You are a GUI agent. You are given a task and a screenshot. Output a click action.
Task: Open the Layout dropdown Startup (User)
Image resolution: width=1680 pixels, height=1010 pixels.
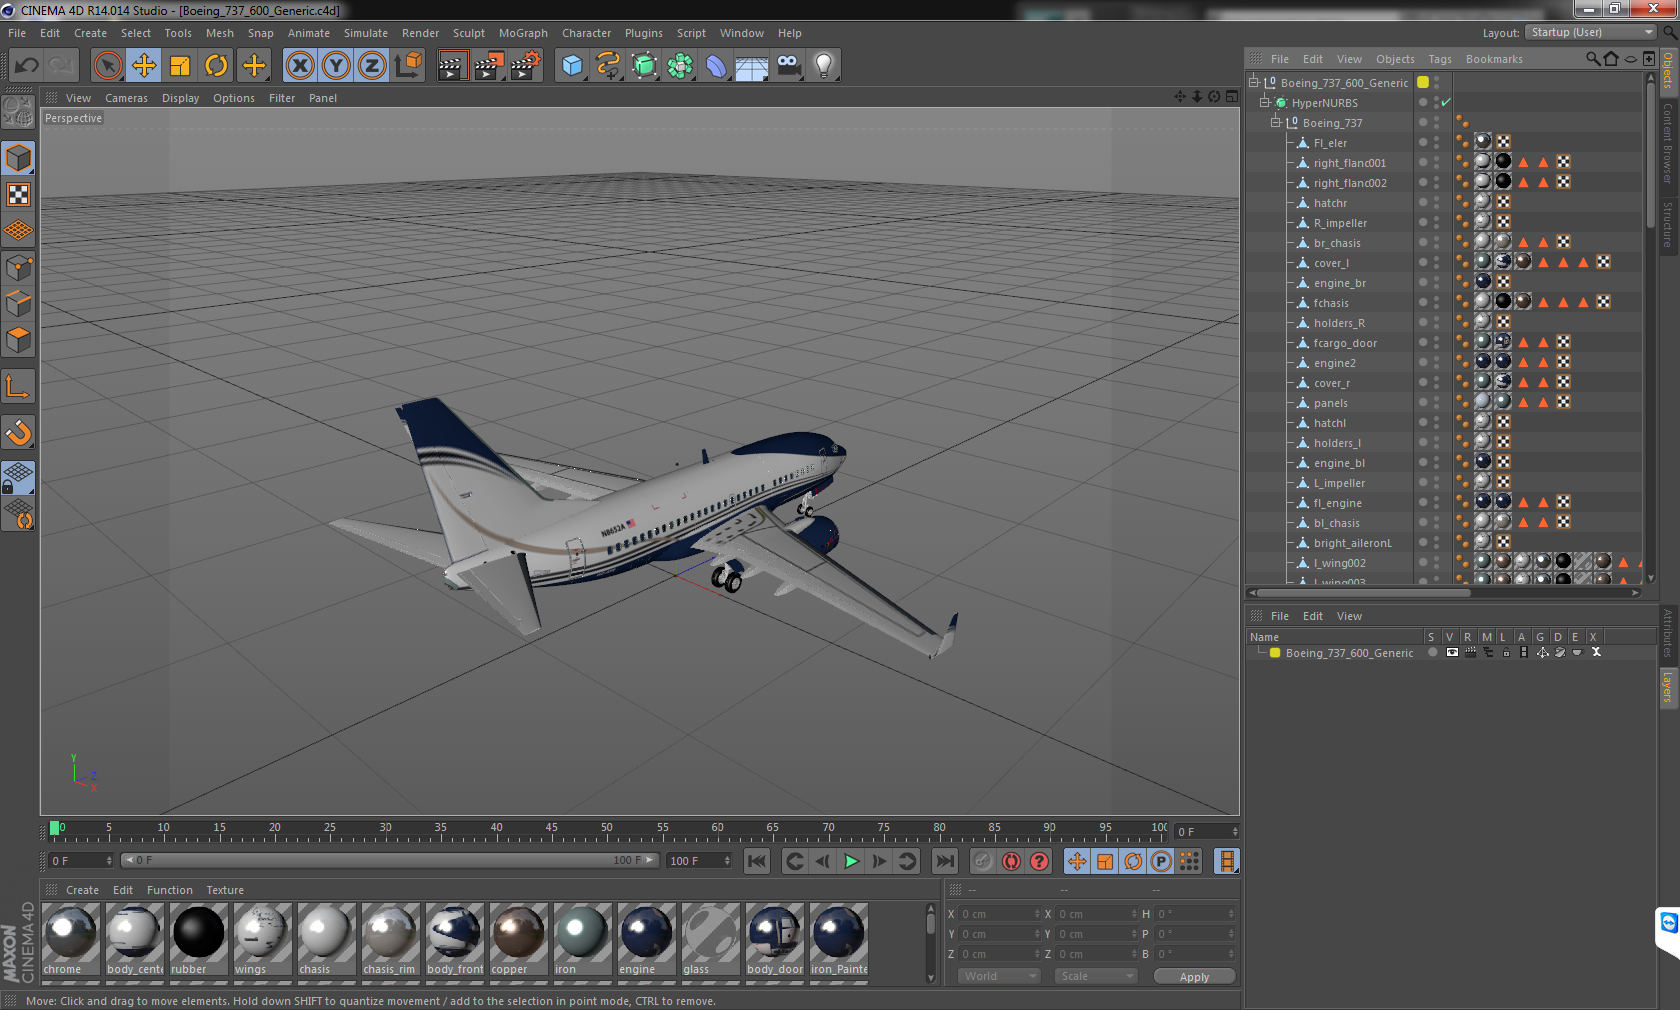tap(1591, 33)
